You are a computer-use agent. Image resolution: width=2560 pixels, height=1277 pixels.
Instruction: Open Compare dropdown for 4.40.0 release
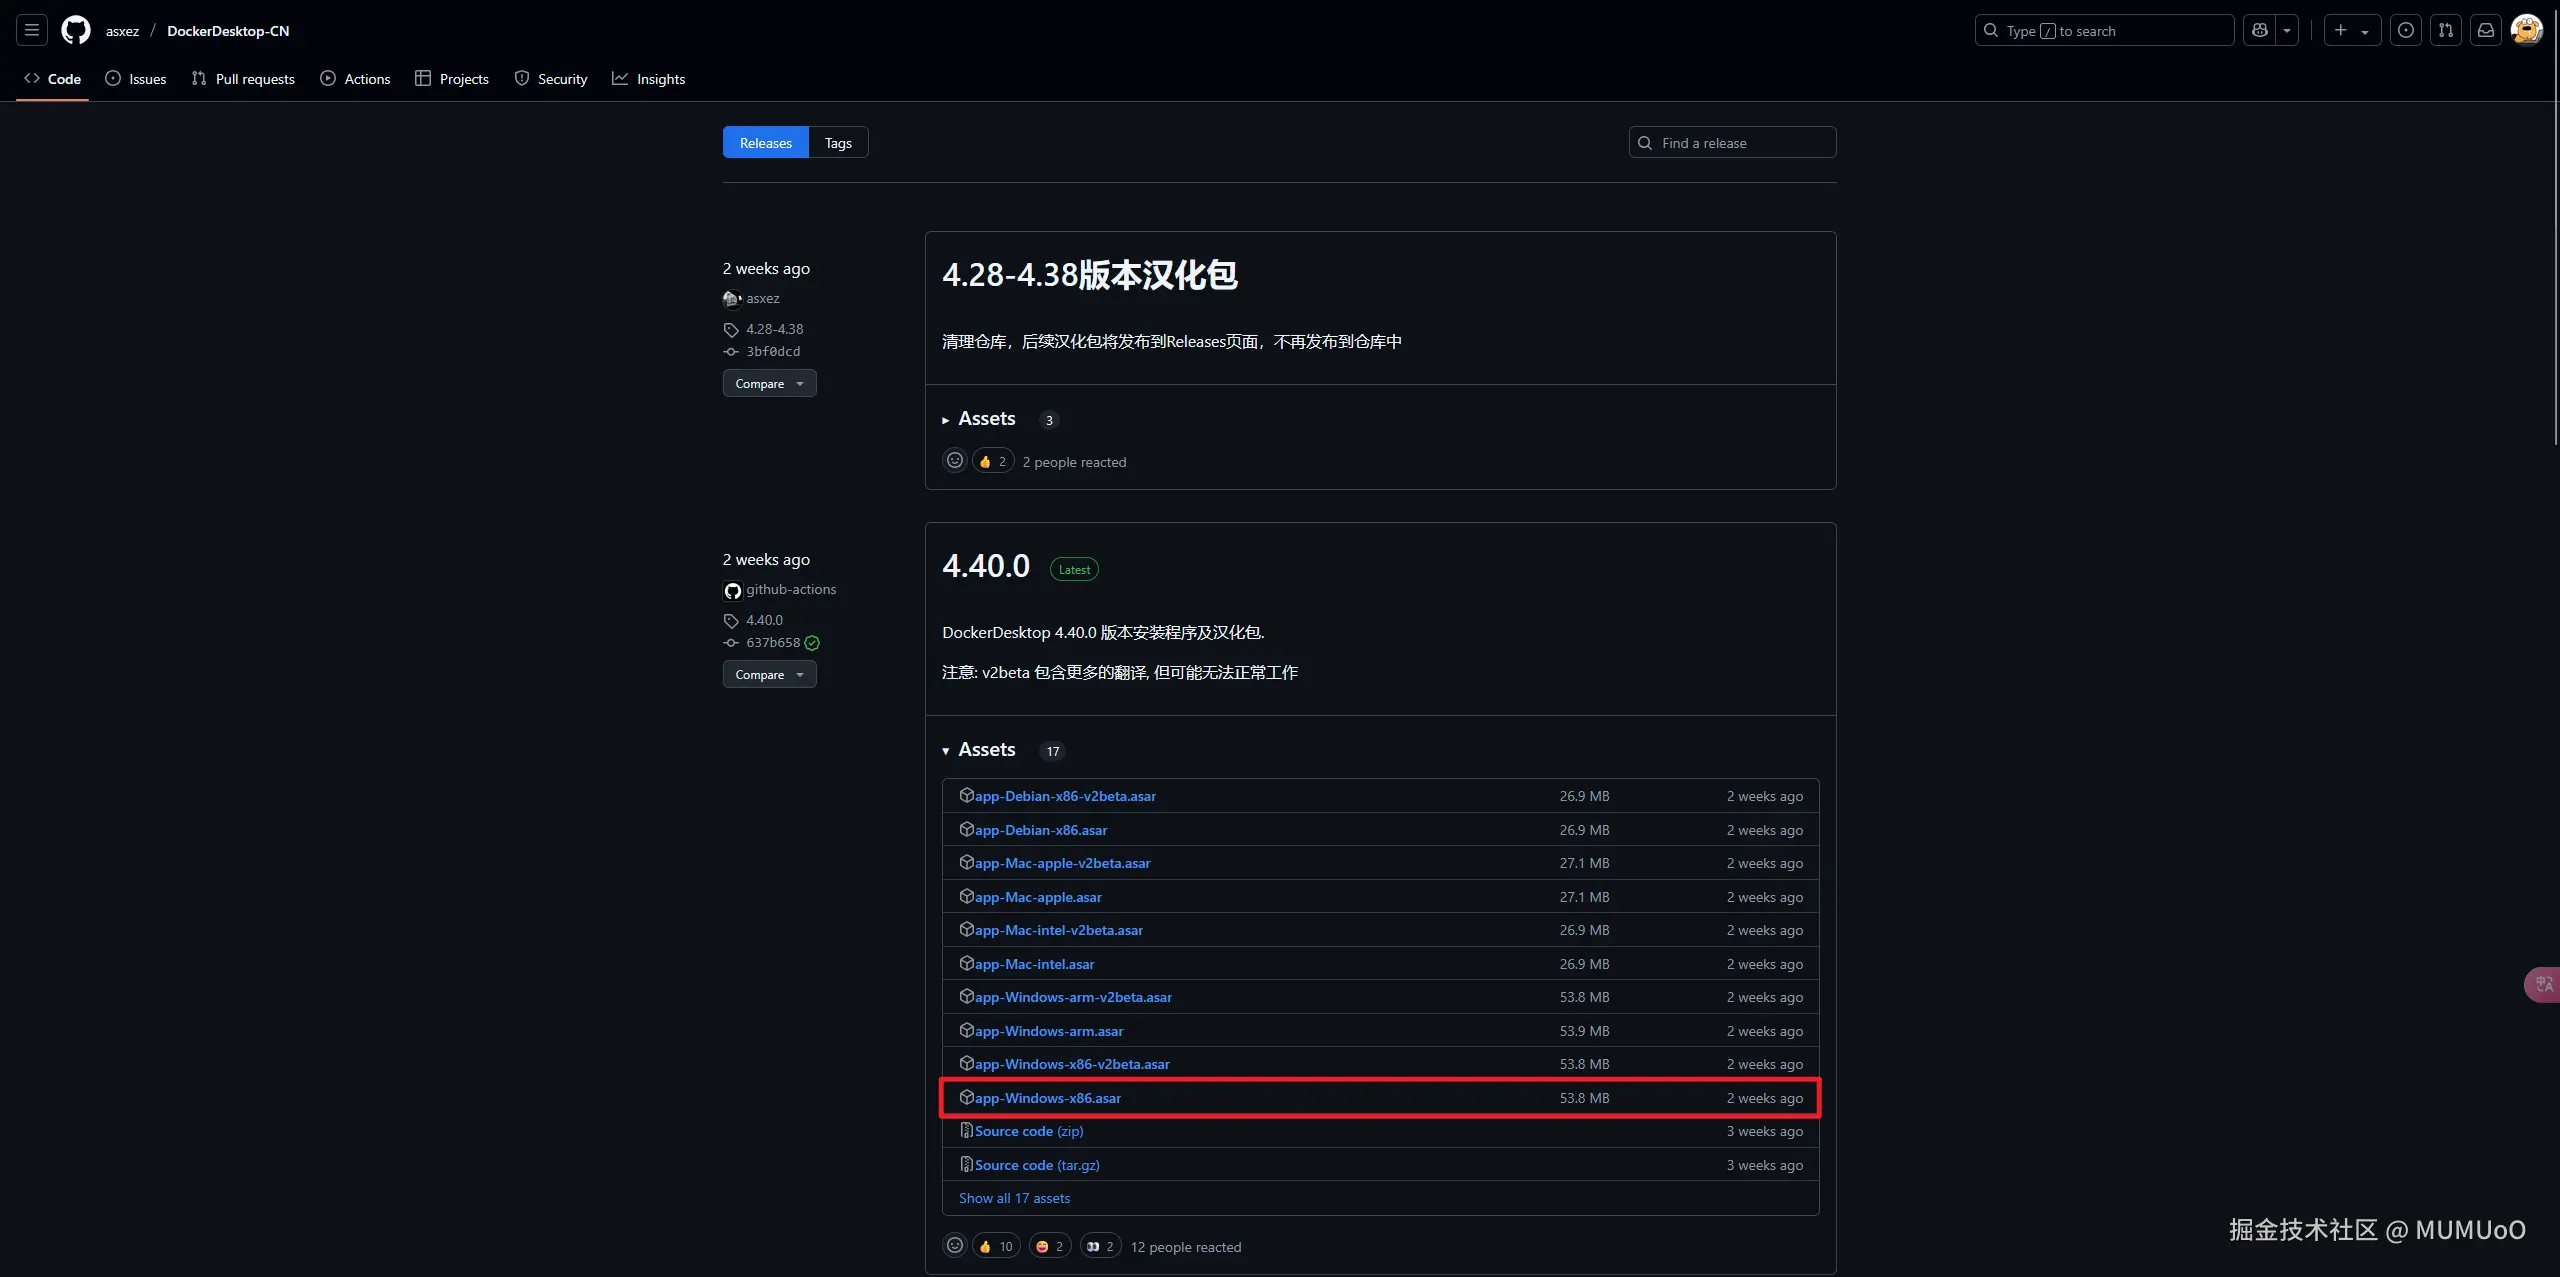click(769, 674)
